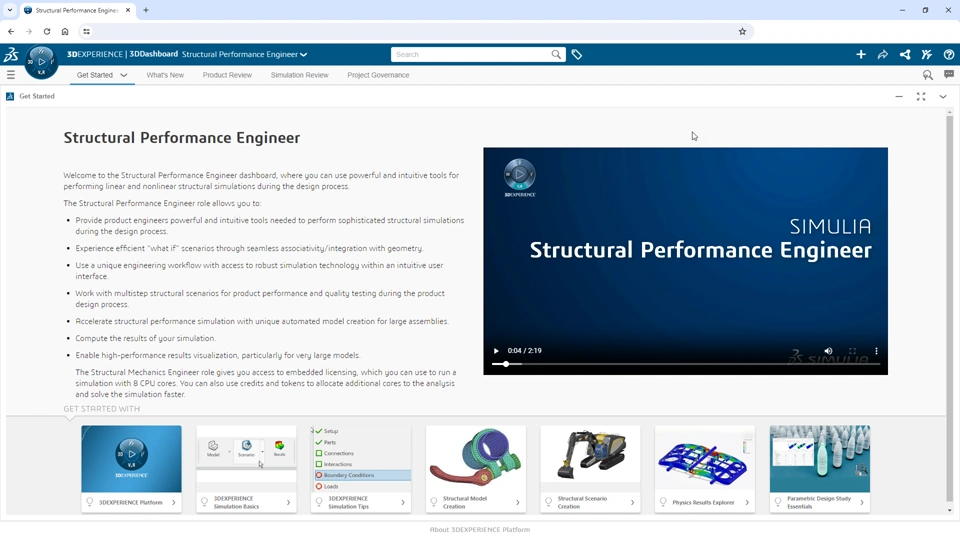960x539 pixels.
Task: Open a new browser tab
Action: (146, 10)
